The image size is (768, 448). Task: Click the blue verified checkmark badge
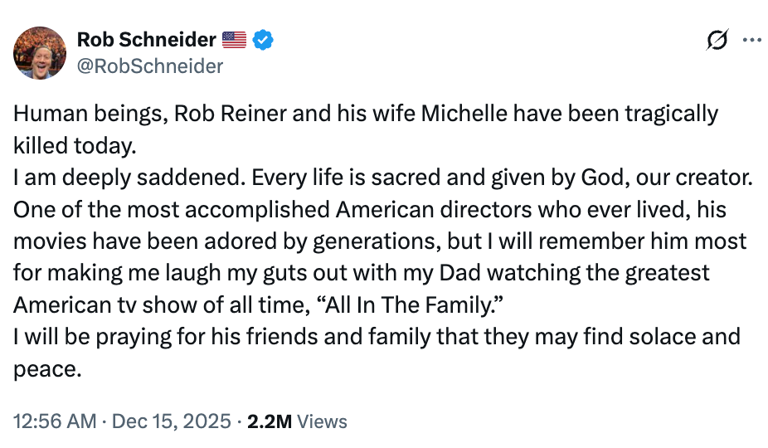pyautogui.click(x=264, y=40)
